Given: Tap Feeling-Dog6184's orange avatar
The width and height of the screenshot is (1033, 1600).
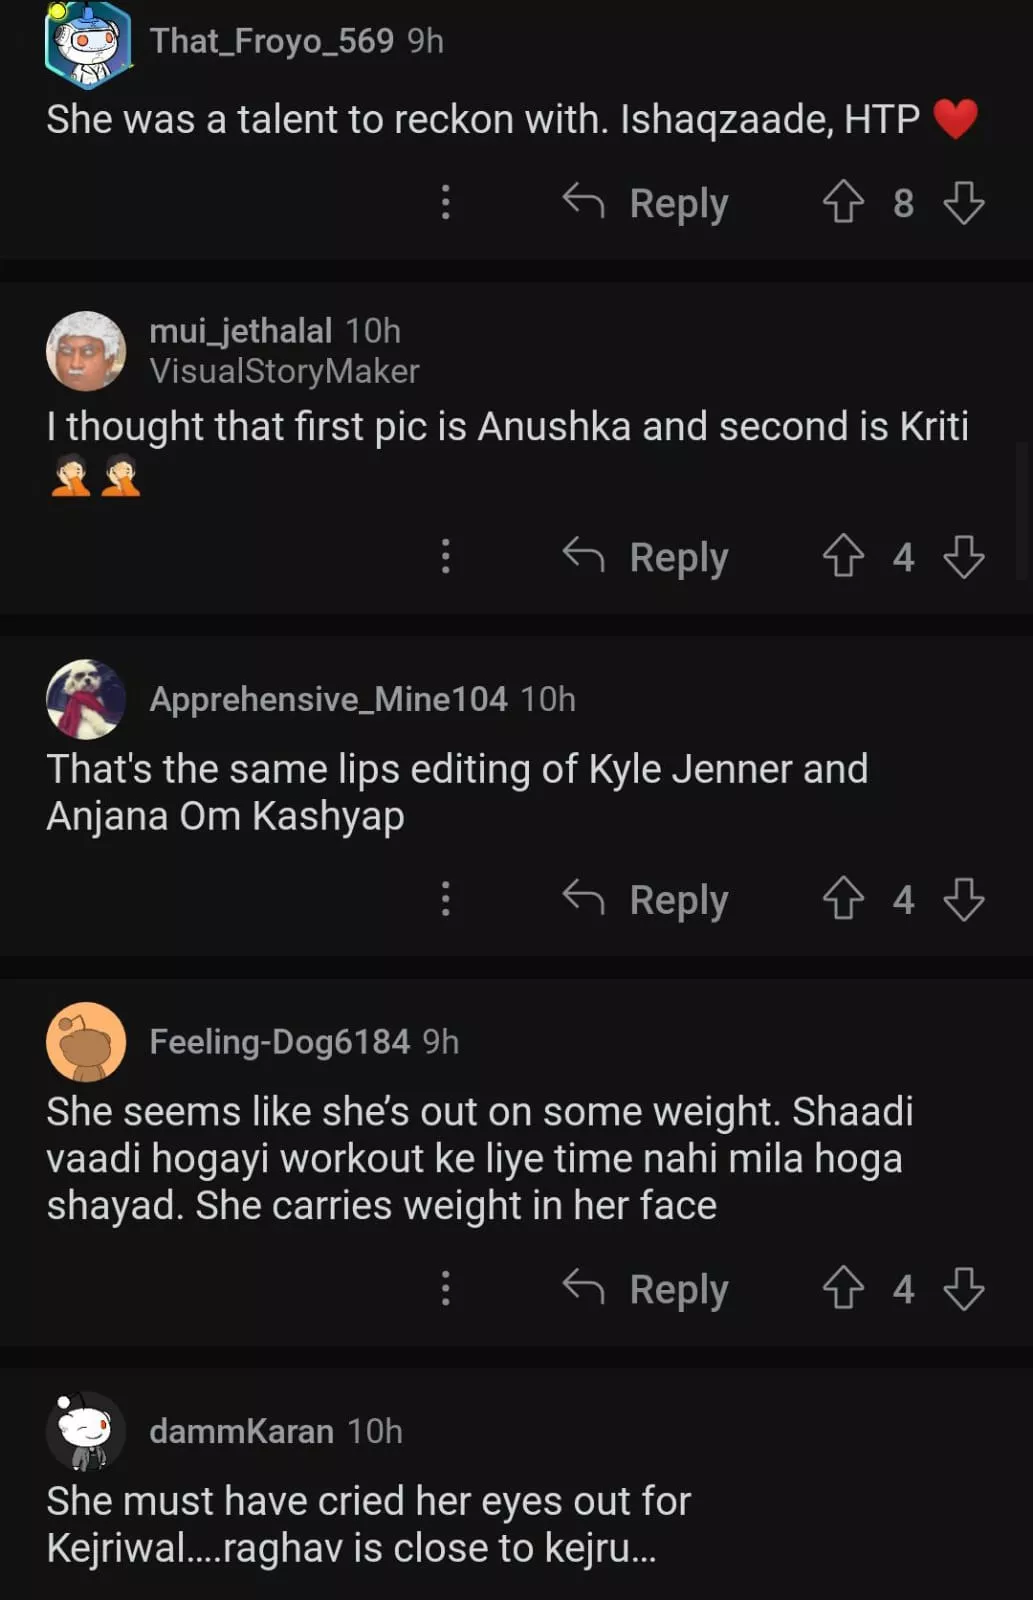Looking at the screenshot, I should pyautogui.click(x=86, y=1042).
